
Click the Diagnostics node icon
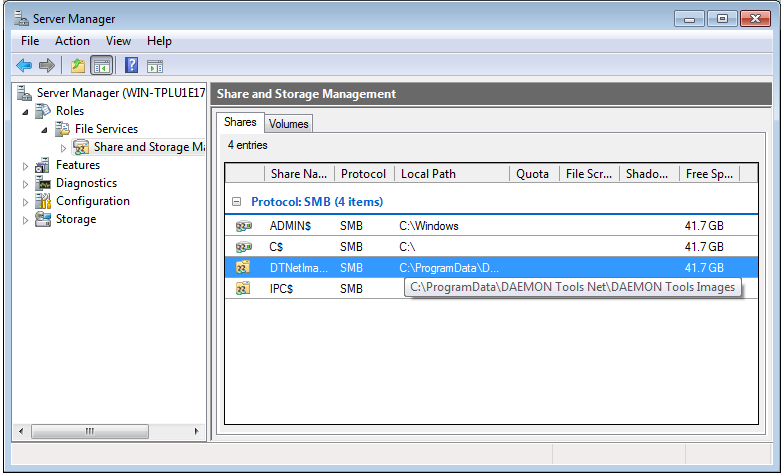[43, 183]
